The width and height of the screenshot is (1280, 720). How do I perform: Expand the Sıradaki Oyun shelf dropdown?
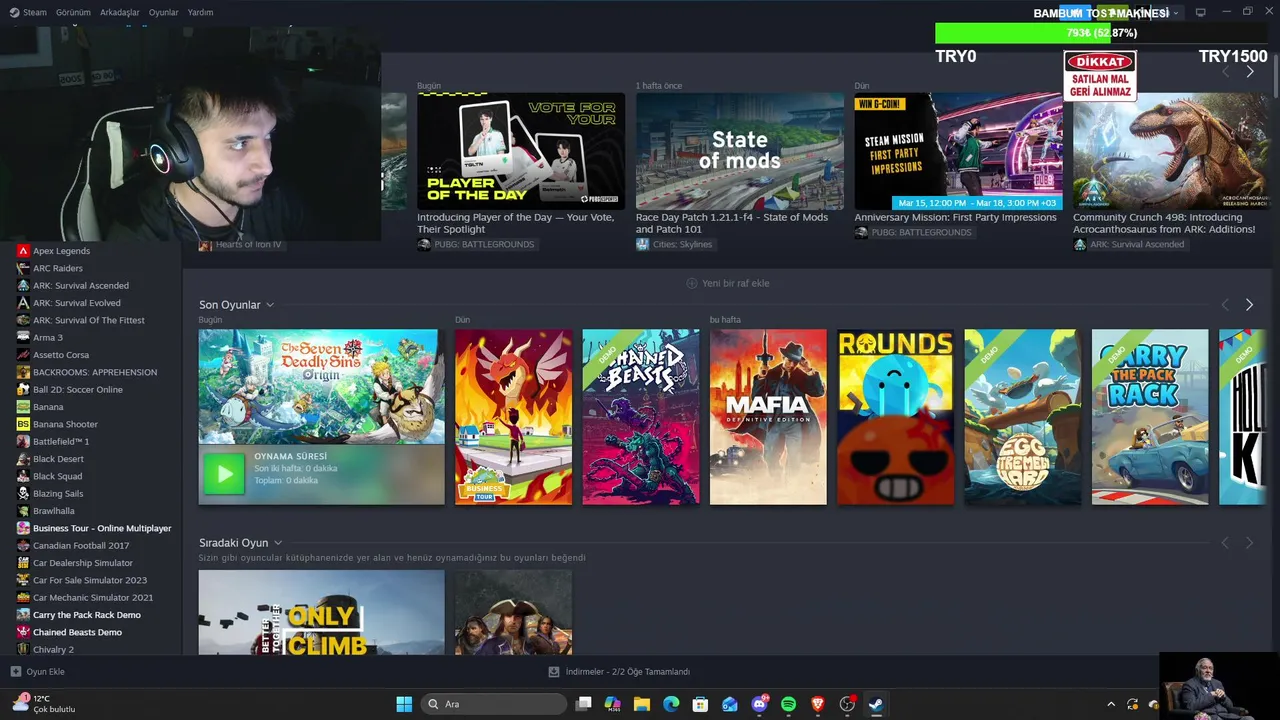[x=278, y=543]
